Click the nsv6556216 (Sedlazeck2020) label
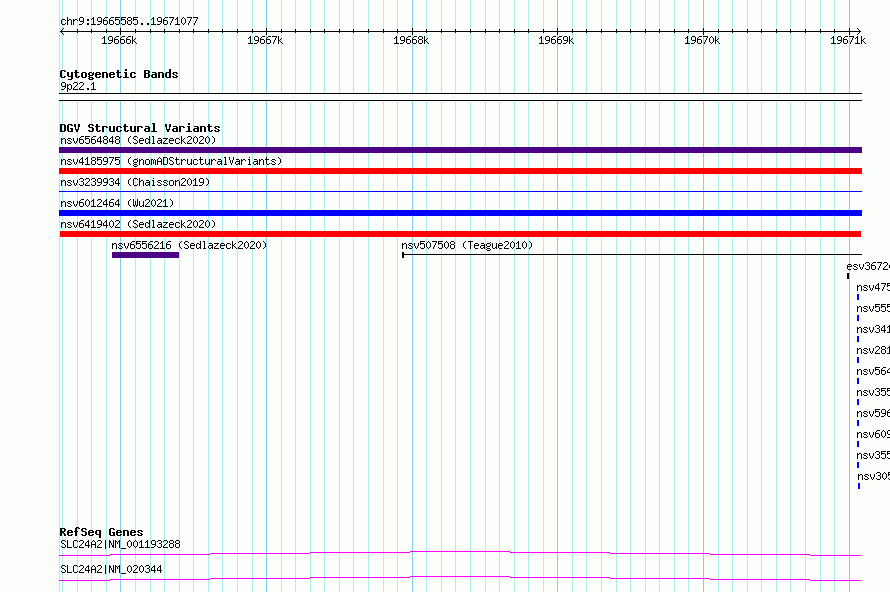The image size is (890, 592). coord(189,245)
